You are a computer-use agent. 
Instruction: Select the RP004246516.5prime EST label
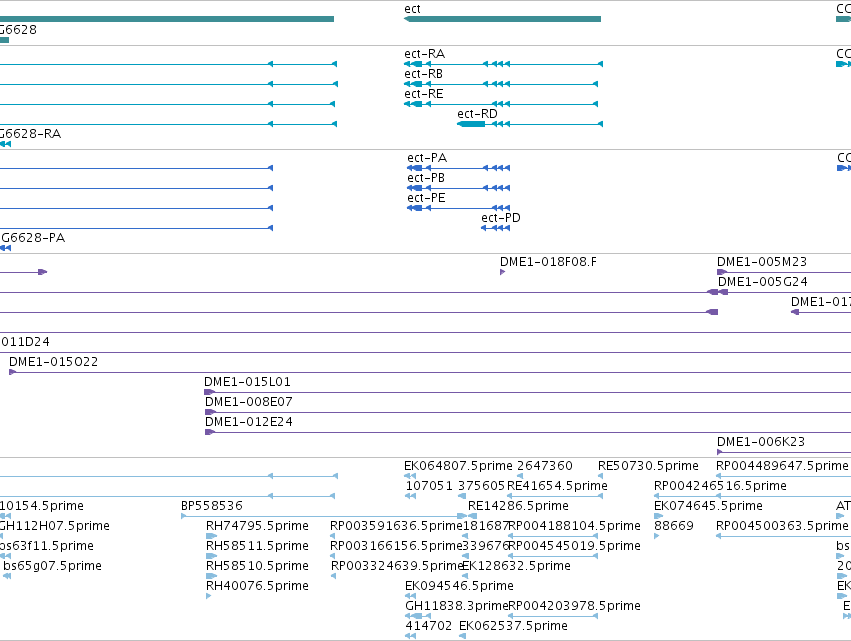click(720, 486)
